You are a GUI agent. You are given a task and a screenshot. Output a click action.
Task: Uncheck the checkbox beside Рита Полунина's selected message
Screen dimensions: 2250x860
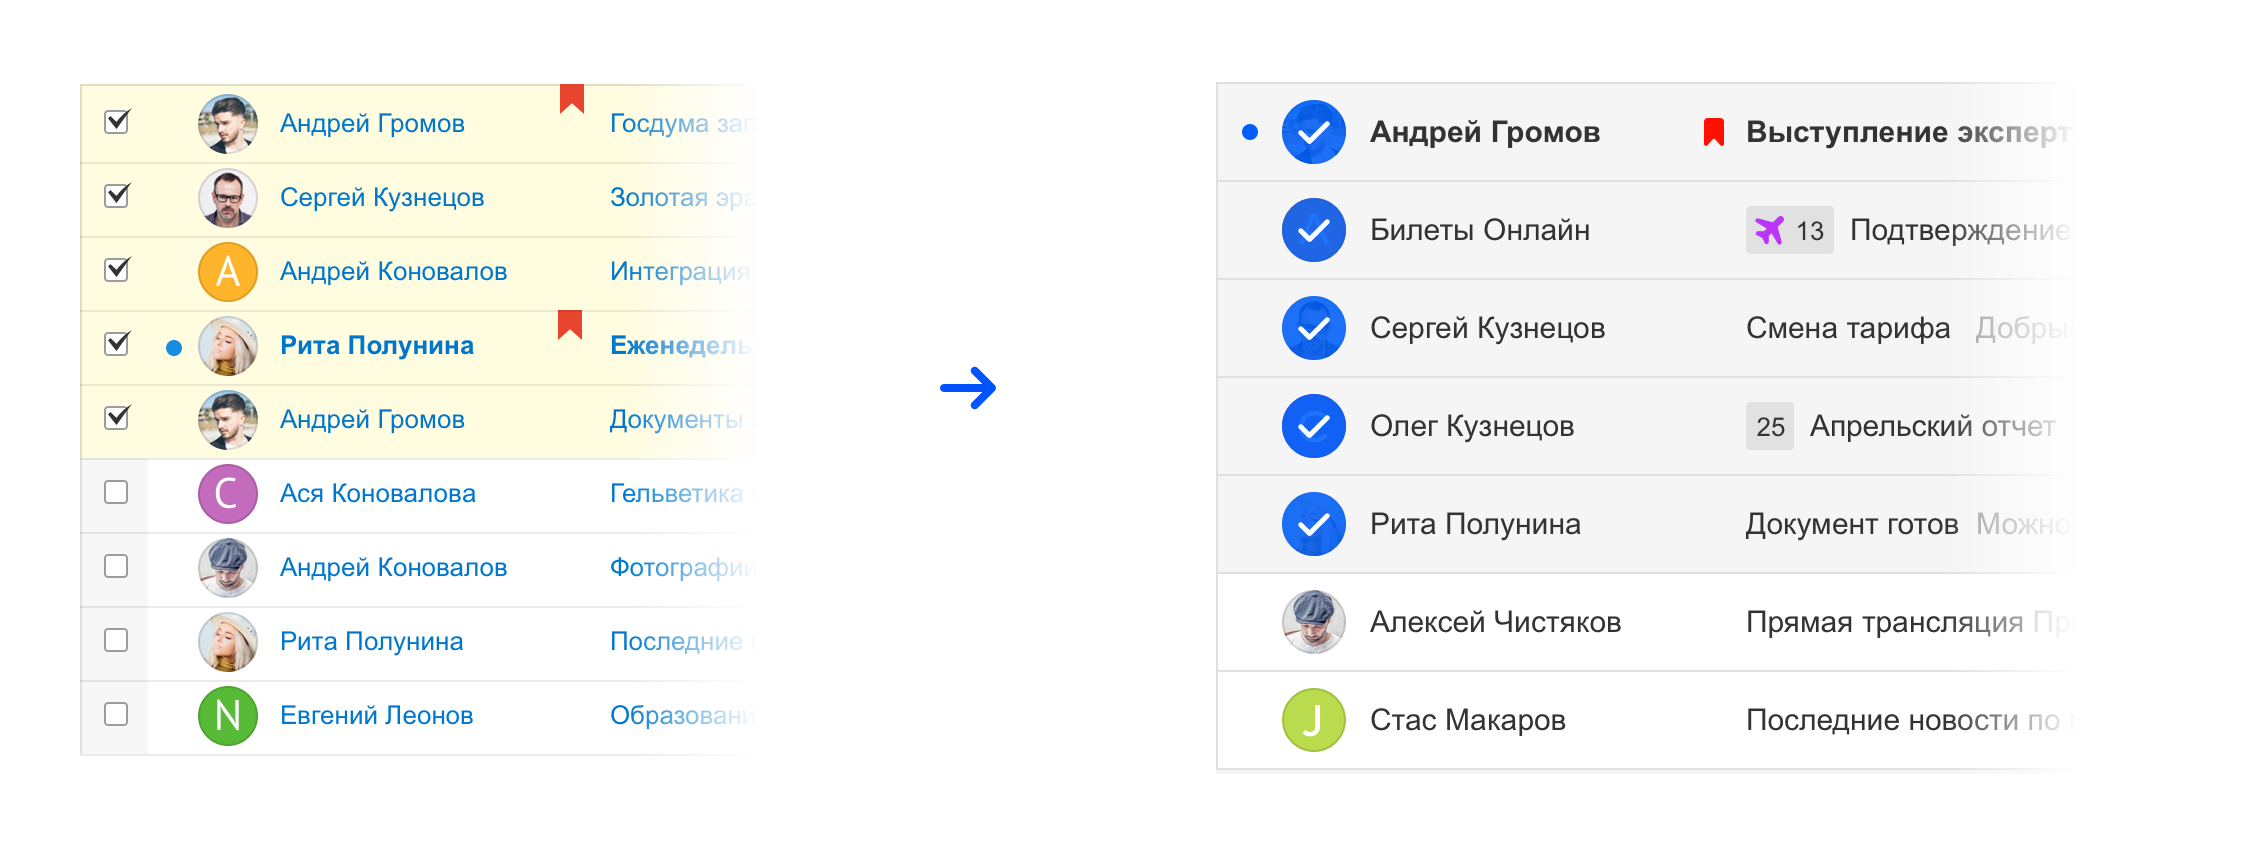pos(116,345)
